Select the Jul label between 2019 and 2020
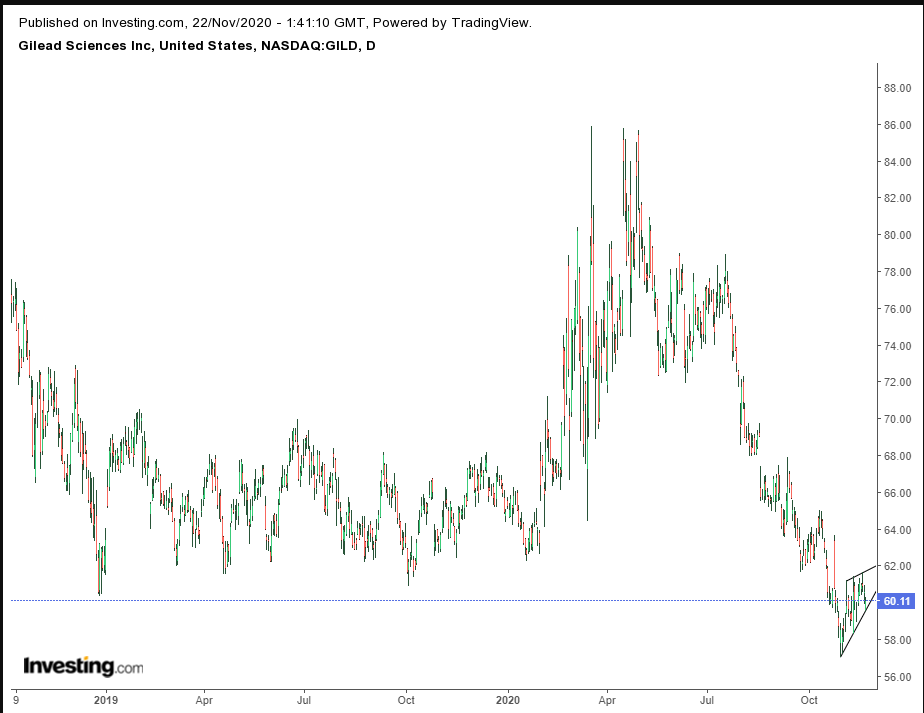Viewport: 924px width, 713px height. pos(304,700)
